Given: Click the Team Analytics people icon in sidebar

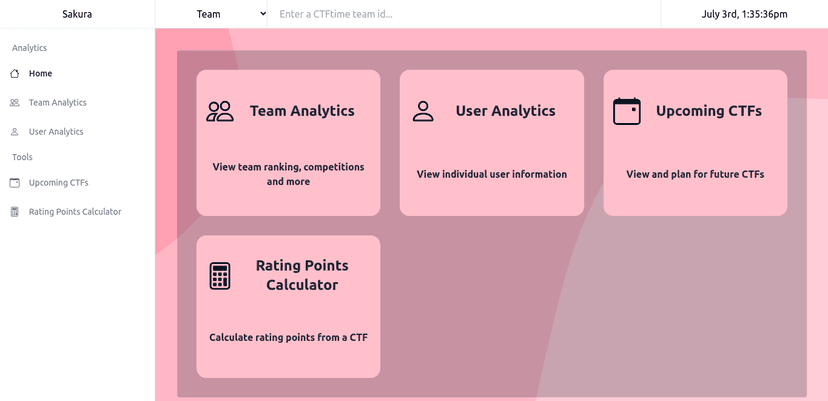Looking at the screenshot, I should click(x=15, y=102).
